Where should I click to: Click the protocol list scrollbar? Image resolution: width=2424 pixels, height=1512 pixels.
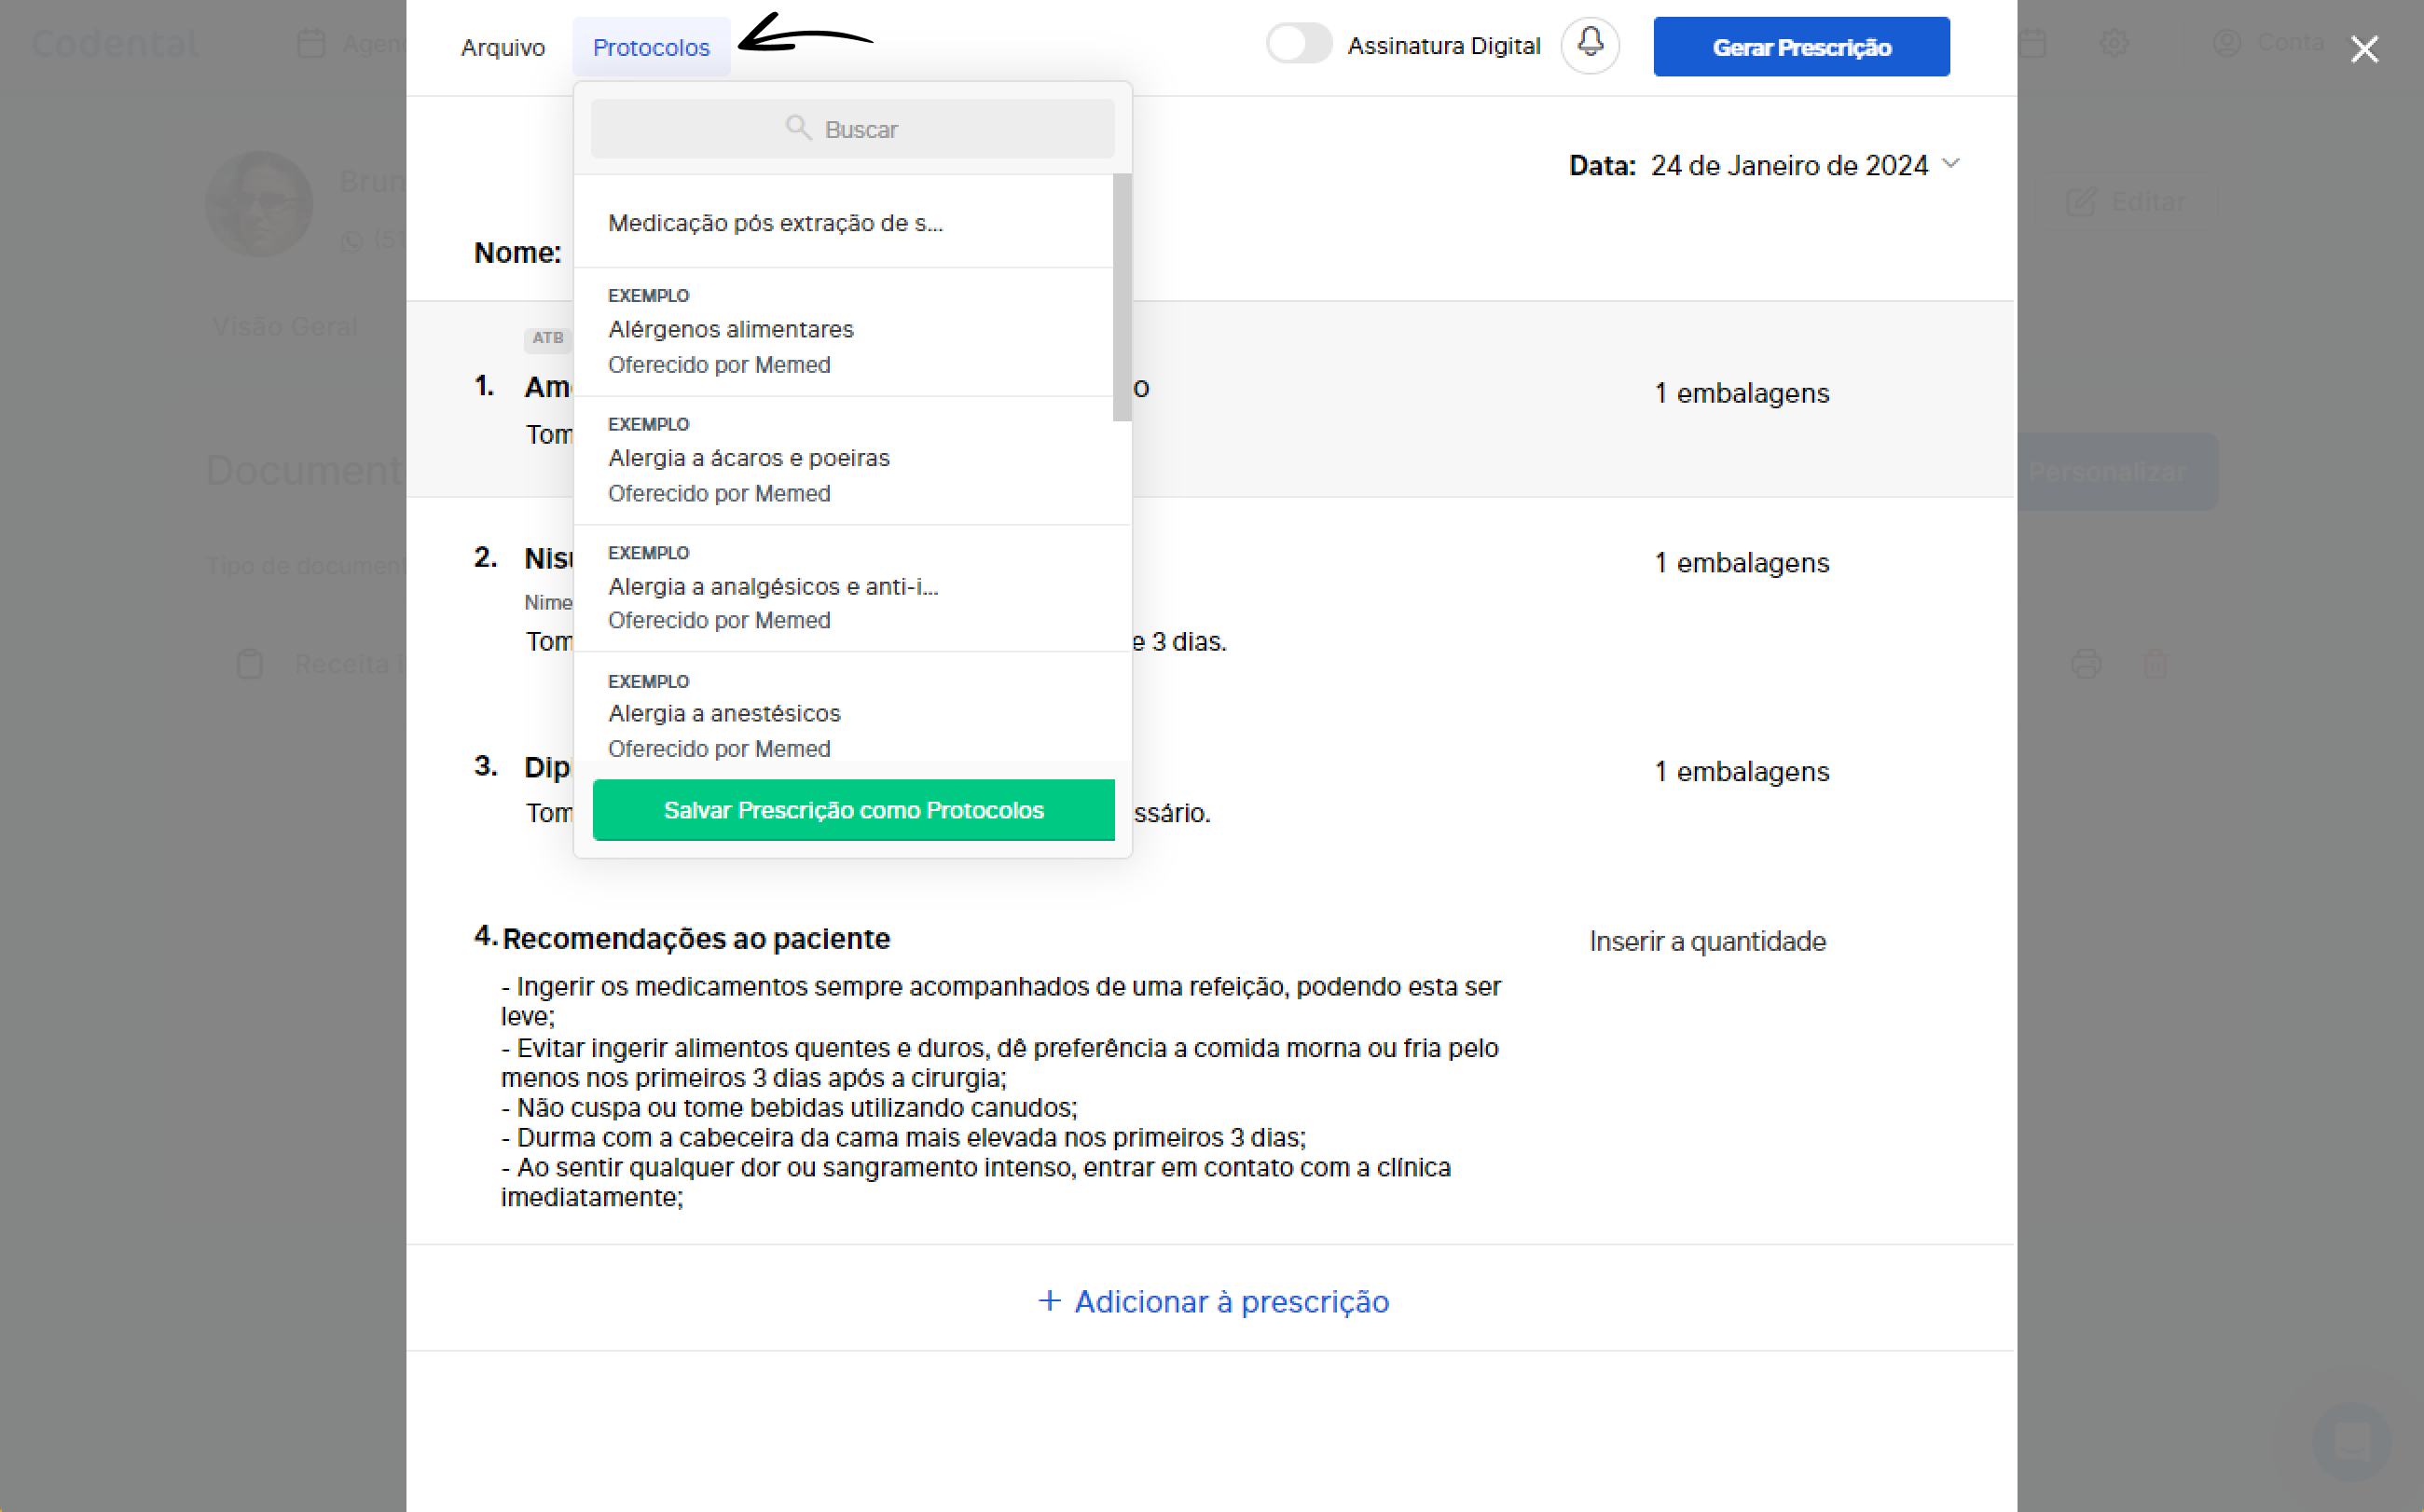click(x=1122, y=298)
